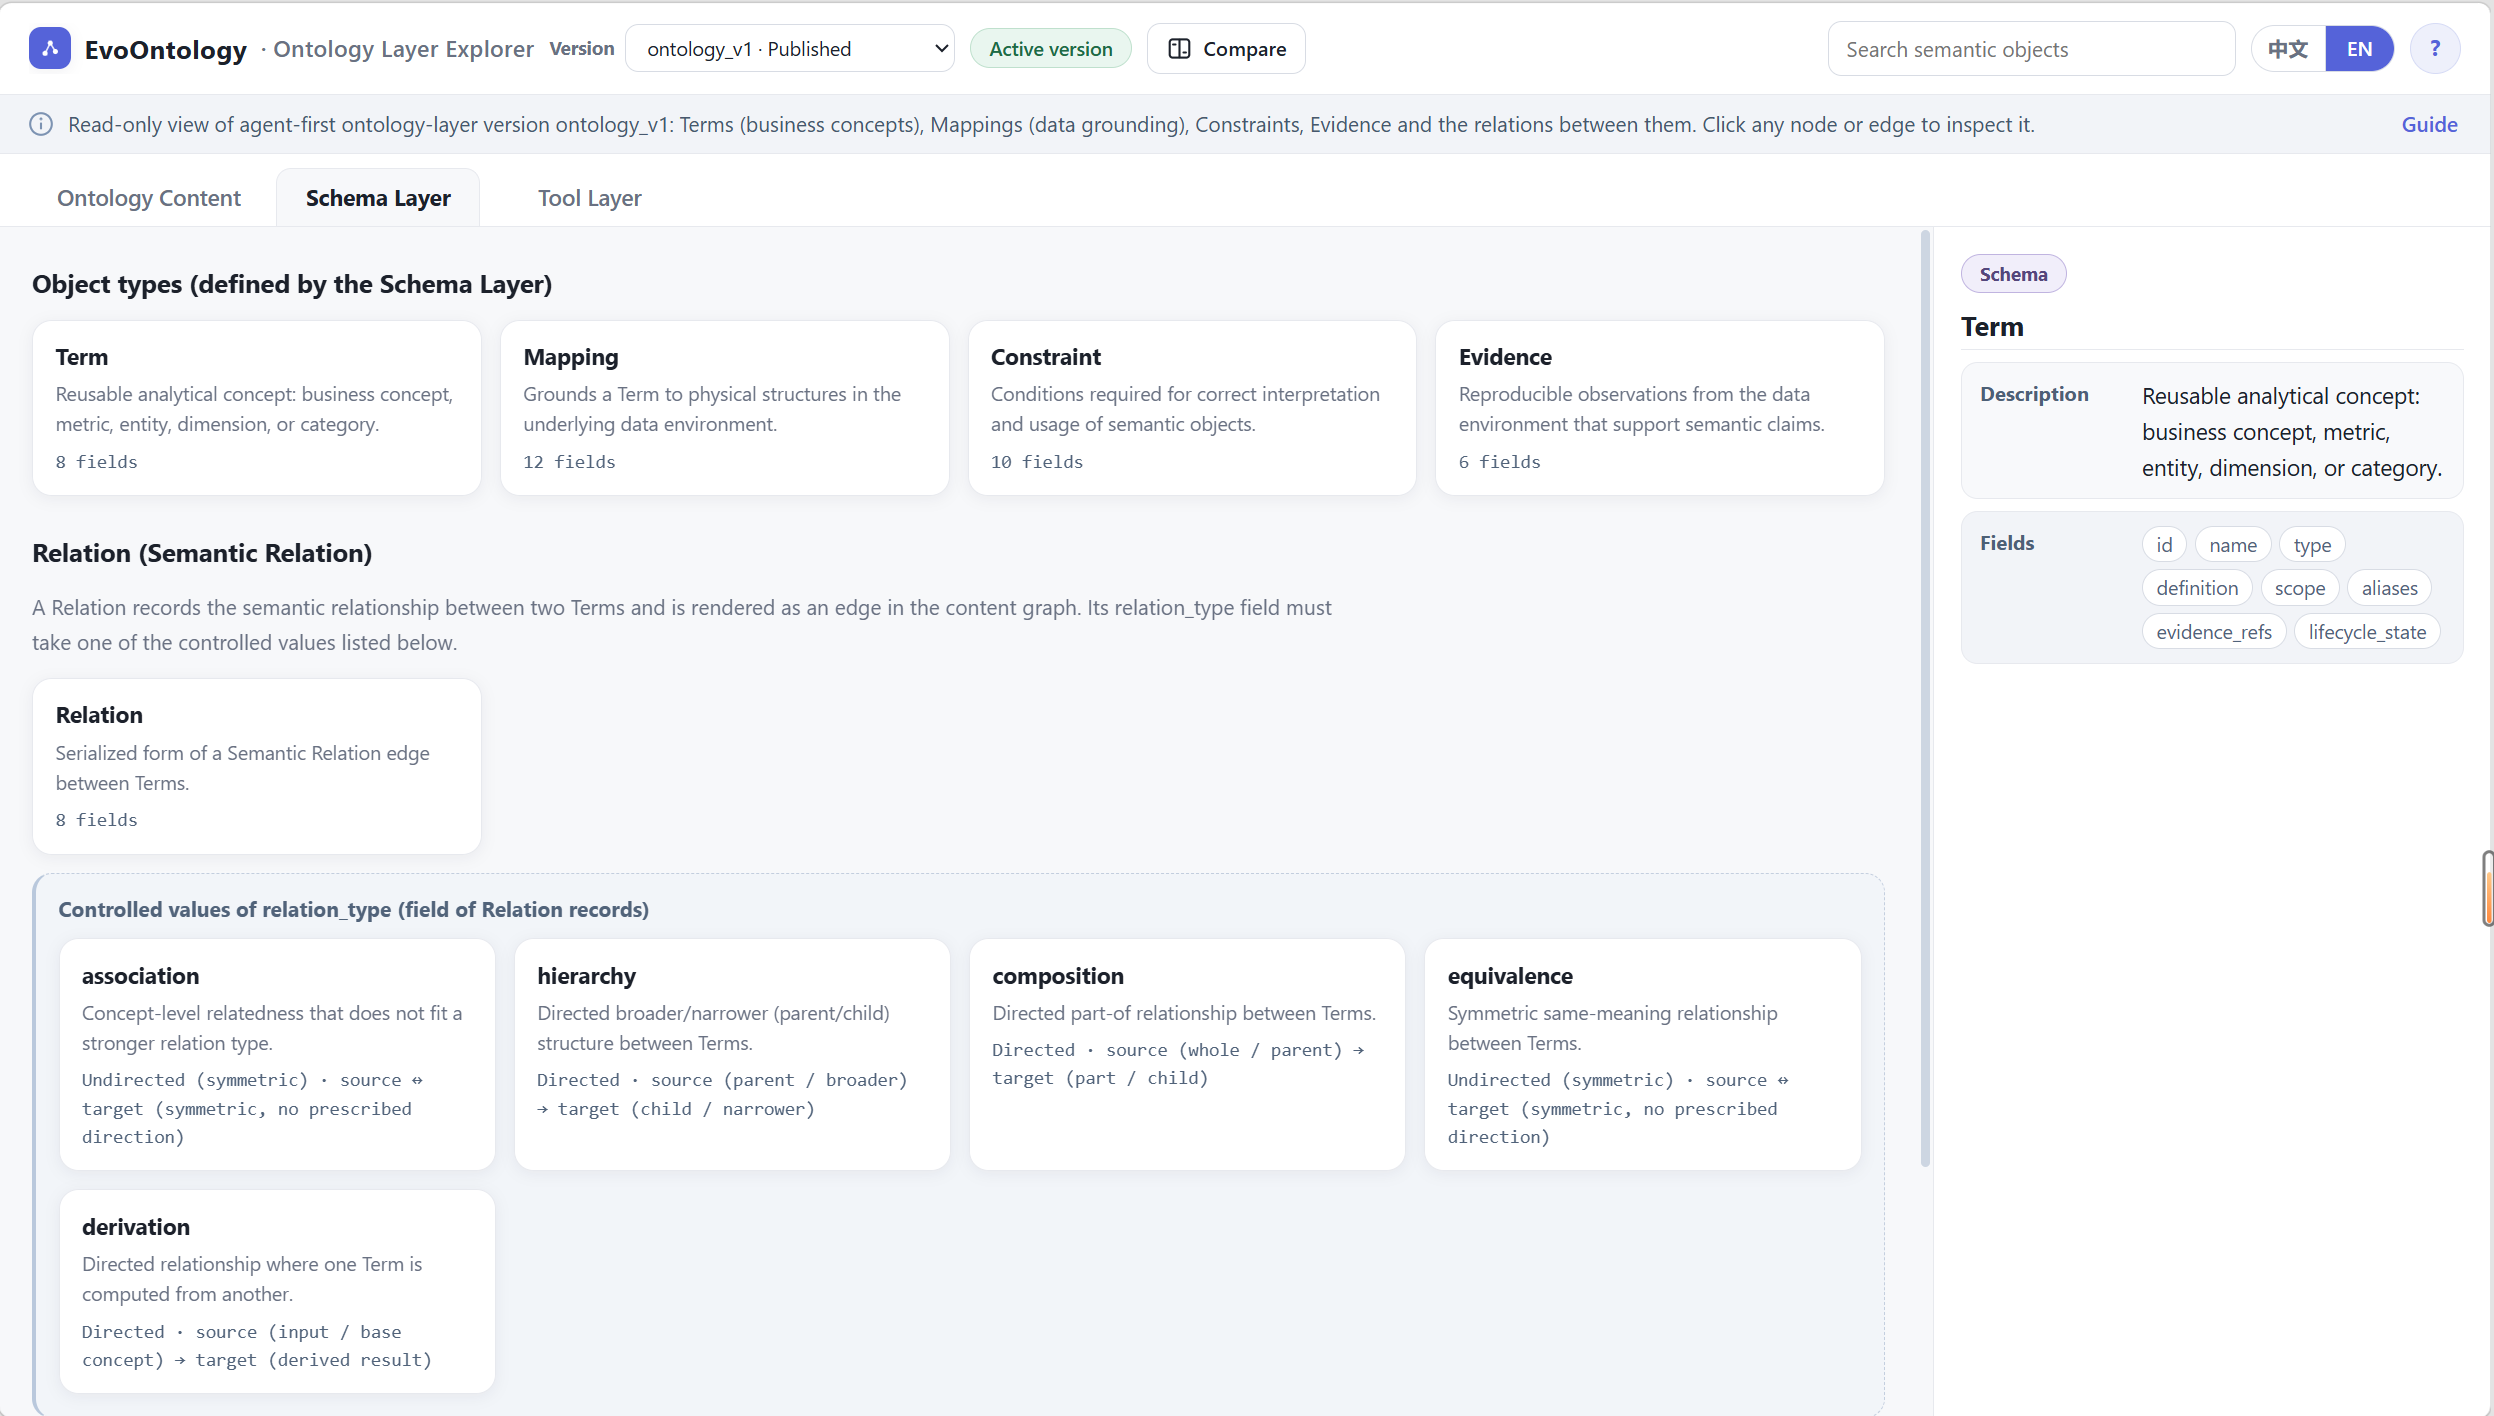Switch language to 中文

(x=2288, y=49)
